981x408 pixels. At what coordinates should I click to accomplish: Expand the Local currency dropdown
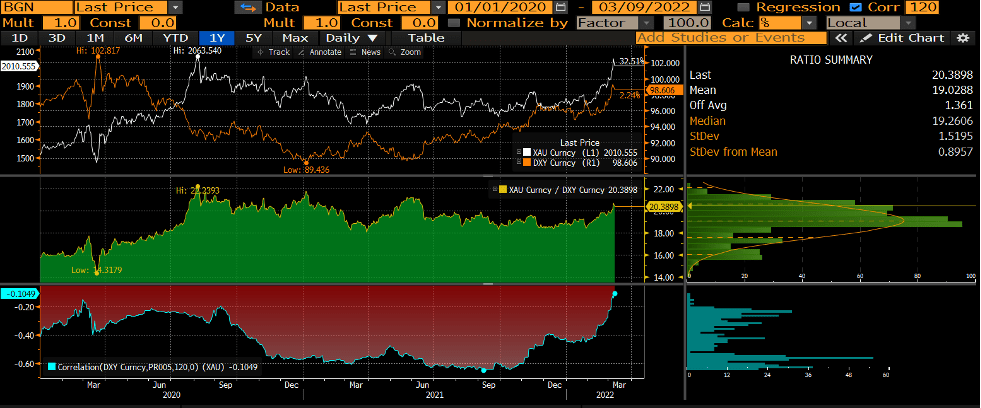click(x=908, y=23)
